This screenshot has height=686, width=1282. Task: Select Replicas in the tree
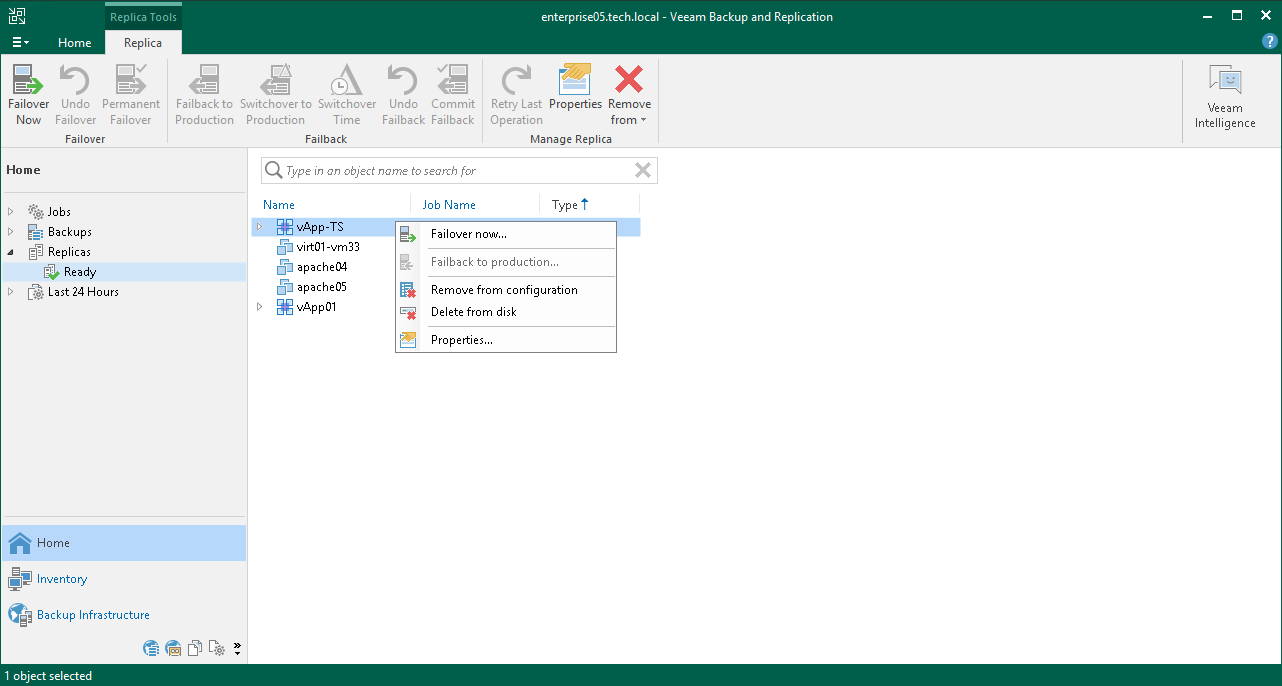[69, 252]
